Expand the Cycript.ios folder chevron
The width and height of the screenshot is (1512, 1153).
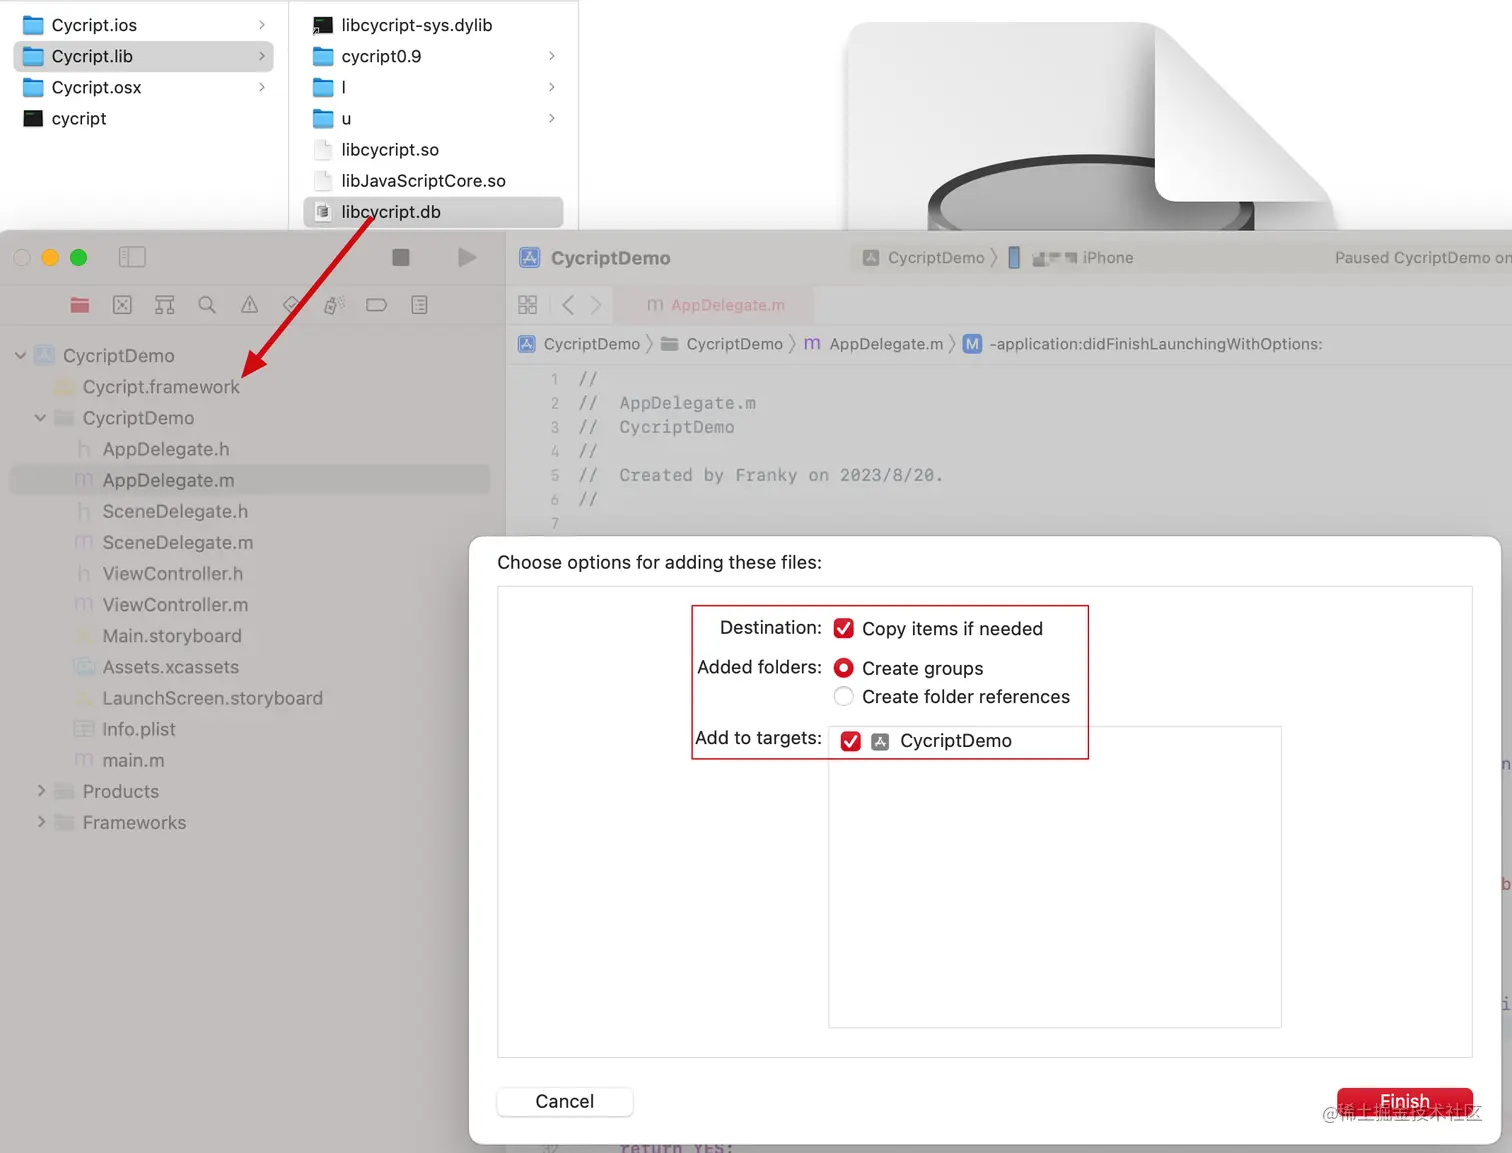coord(262,25)
